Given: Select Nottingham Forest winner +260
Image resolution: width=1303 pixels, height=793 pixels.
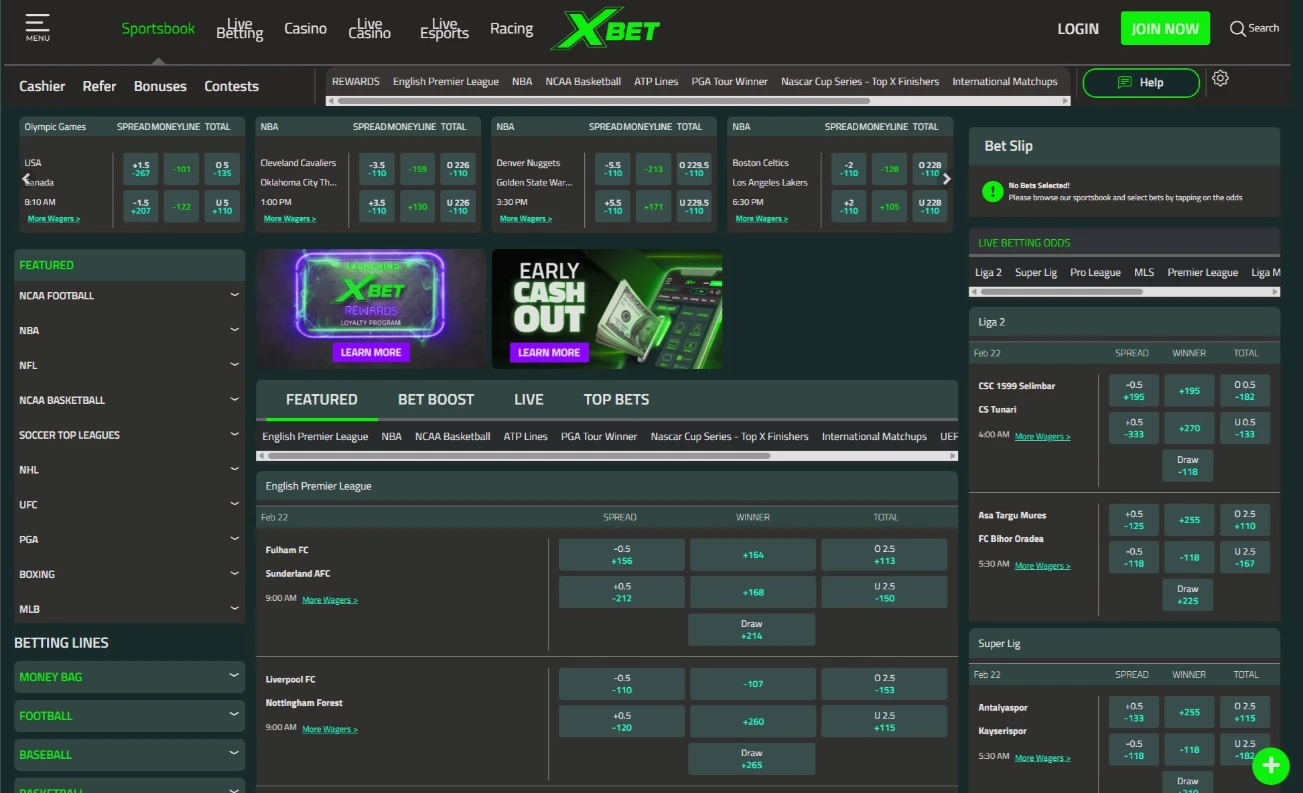Looking at the screenshot, I should click(x=753, y=721).
